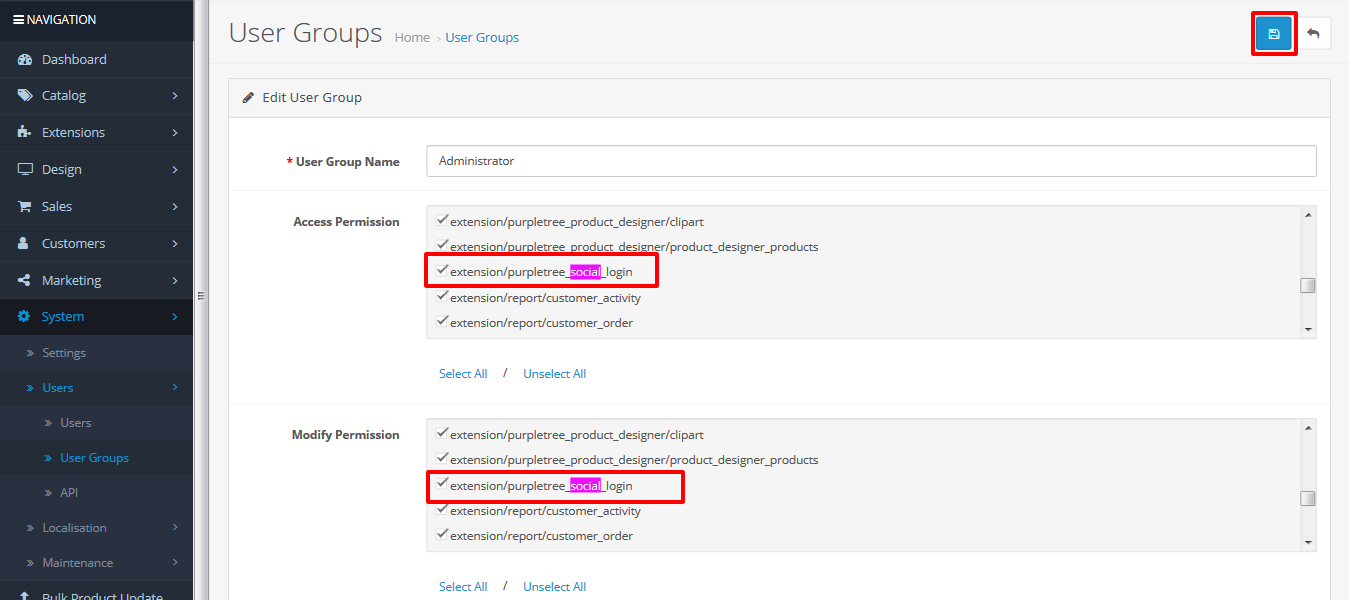Click the Customers person icon
Viewport: 1349px width, 600px height.
pos(25,243)
